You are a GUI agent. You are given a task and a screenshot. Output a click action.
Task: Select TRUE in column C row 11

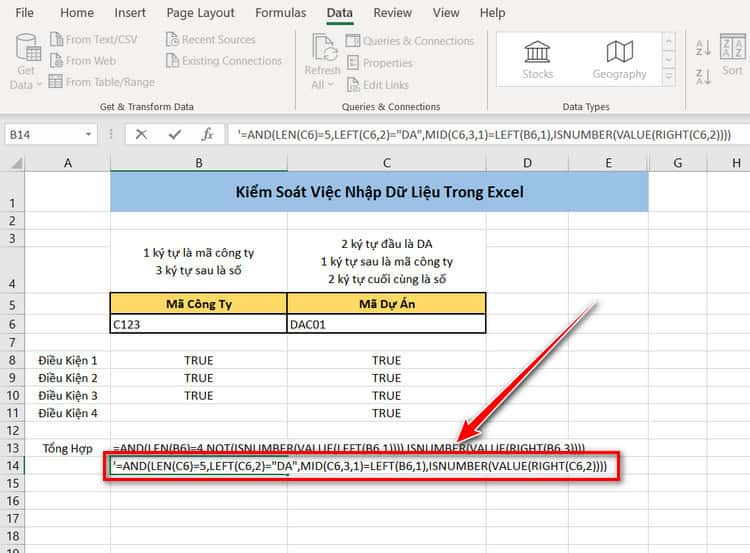386,413
